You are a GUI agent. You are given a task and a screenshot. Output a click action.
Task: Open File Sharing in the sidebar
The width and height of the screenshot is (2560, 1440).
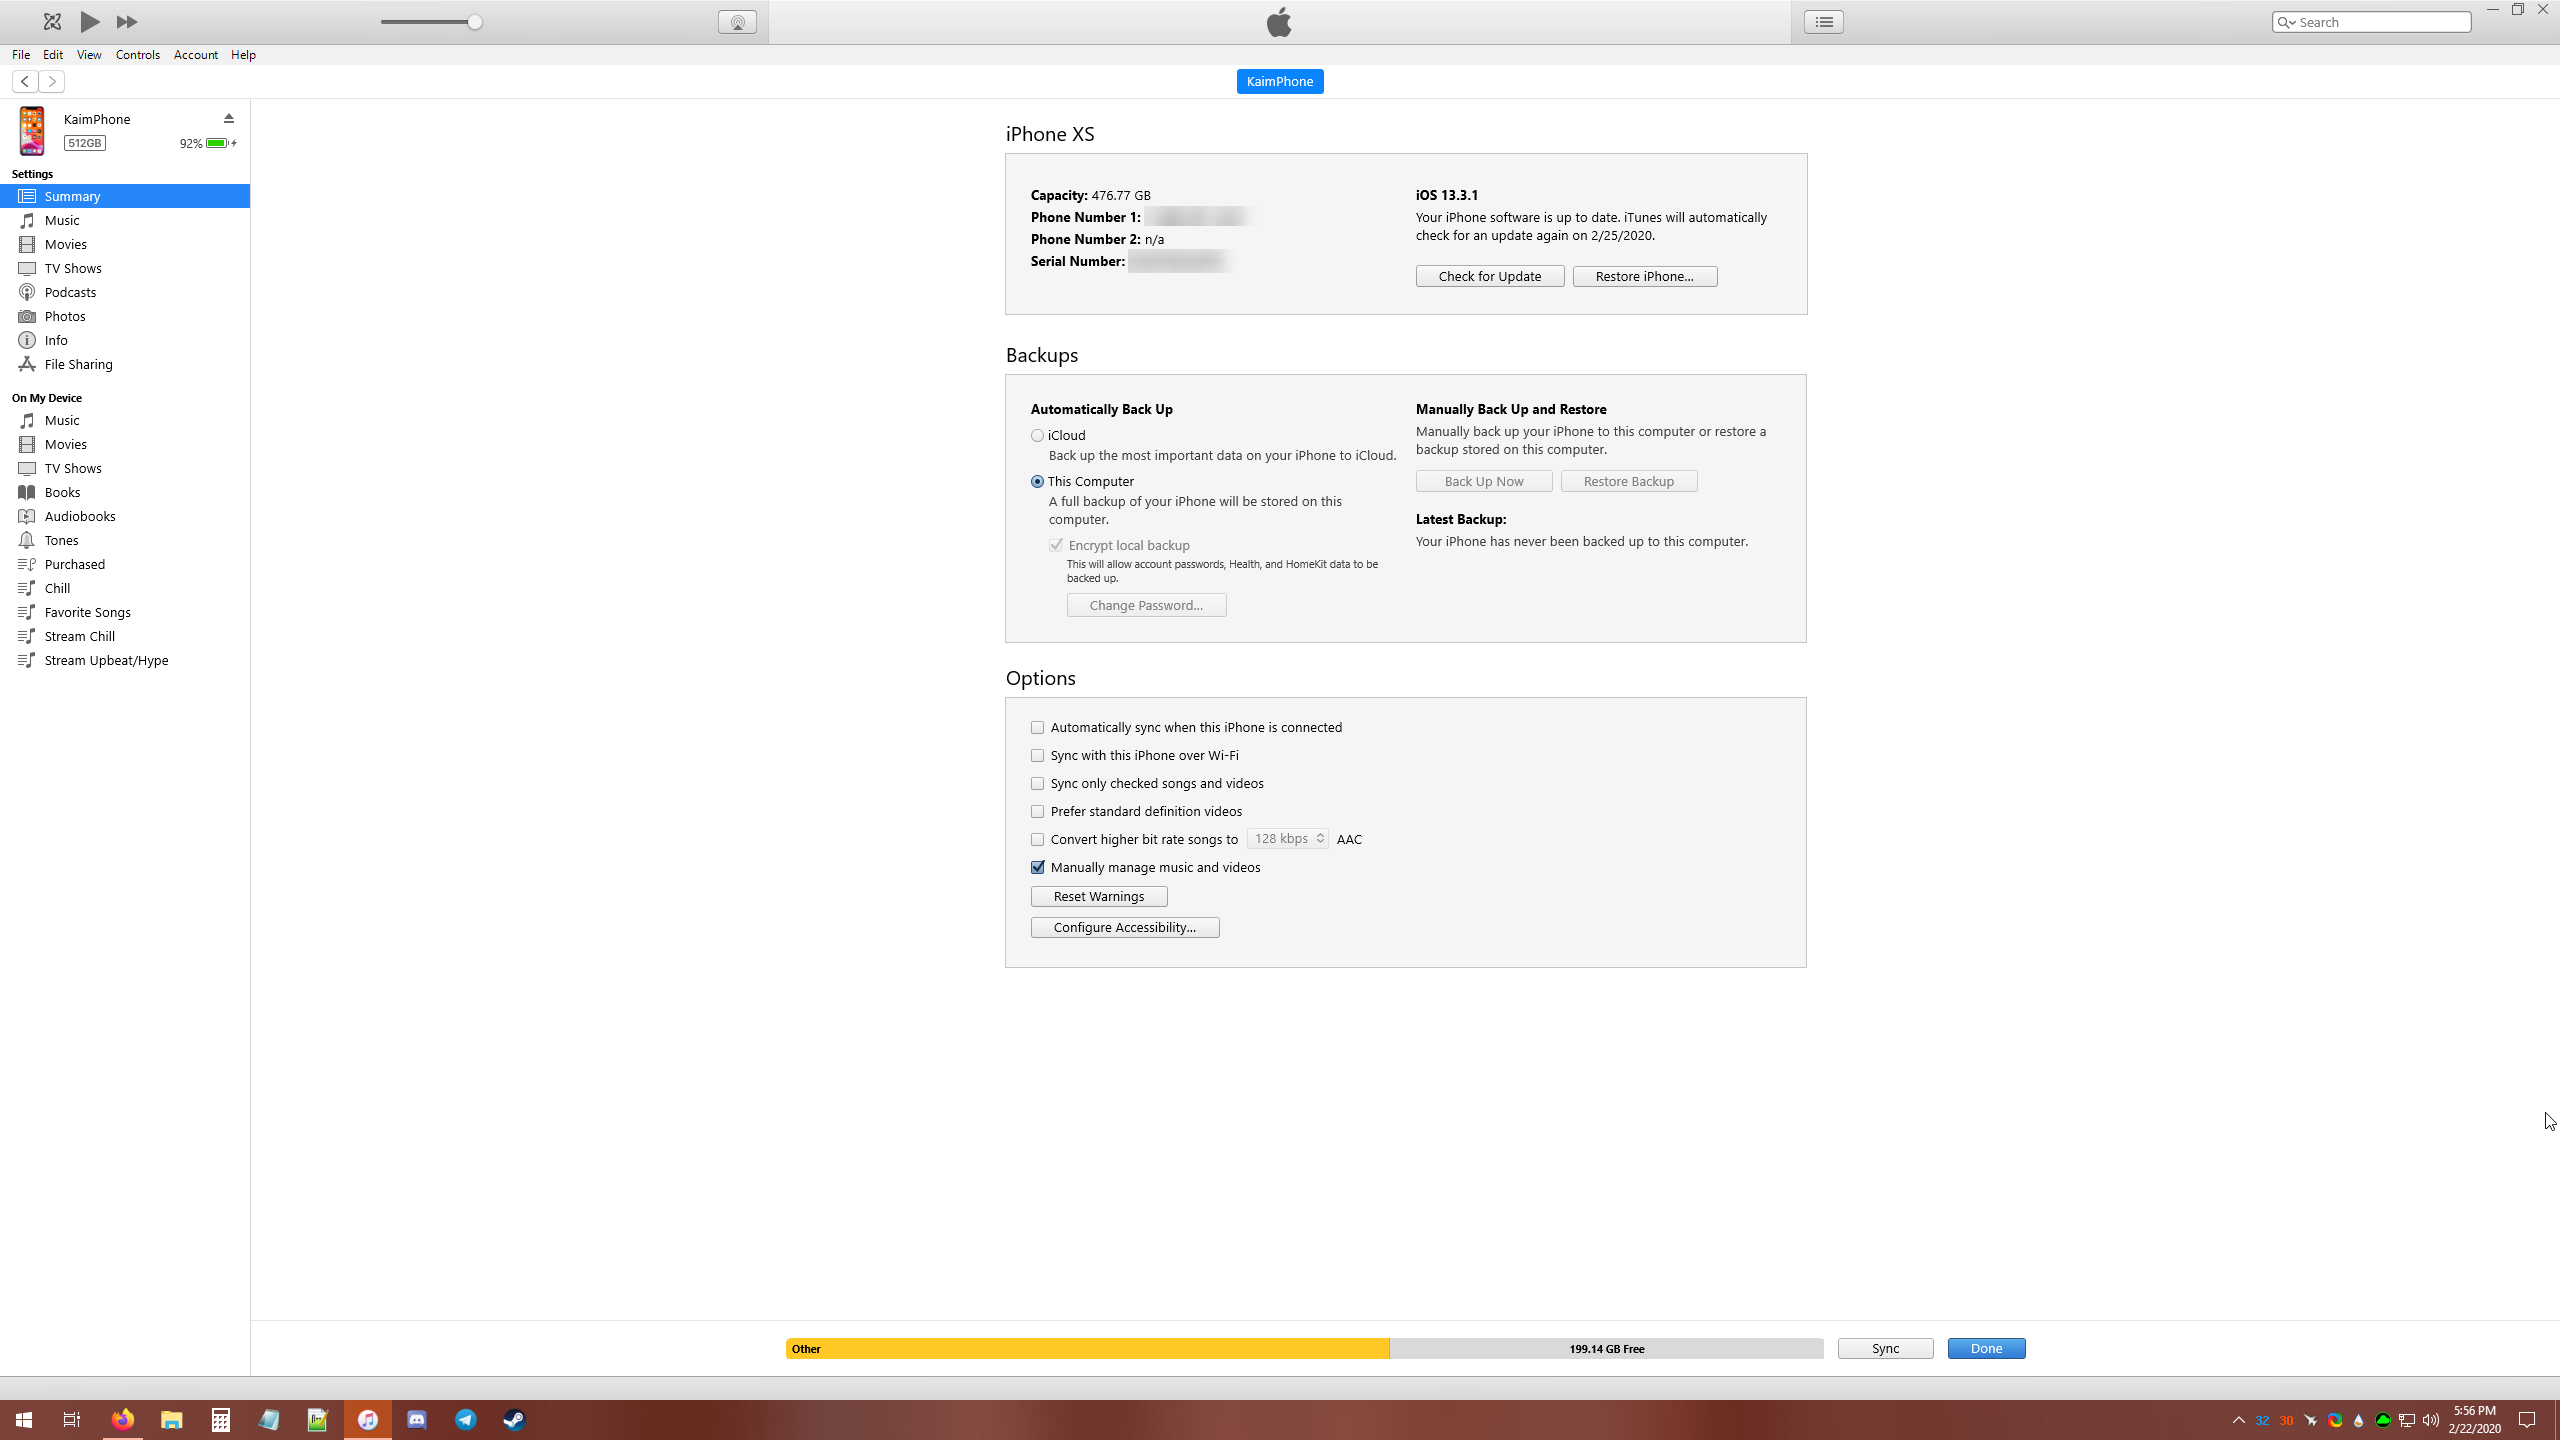pos(78,364)
